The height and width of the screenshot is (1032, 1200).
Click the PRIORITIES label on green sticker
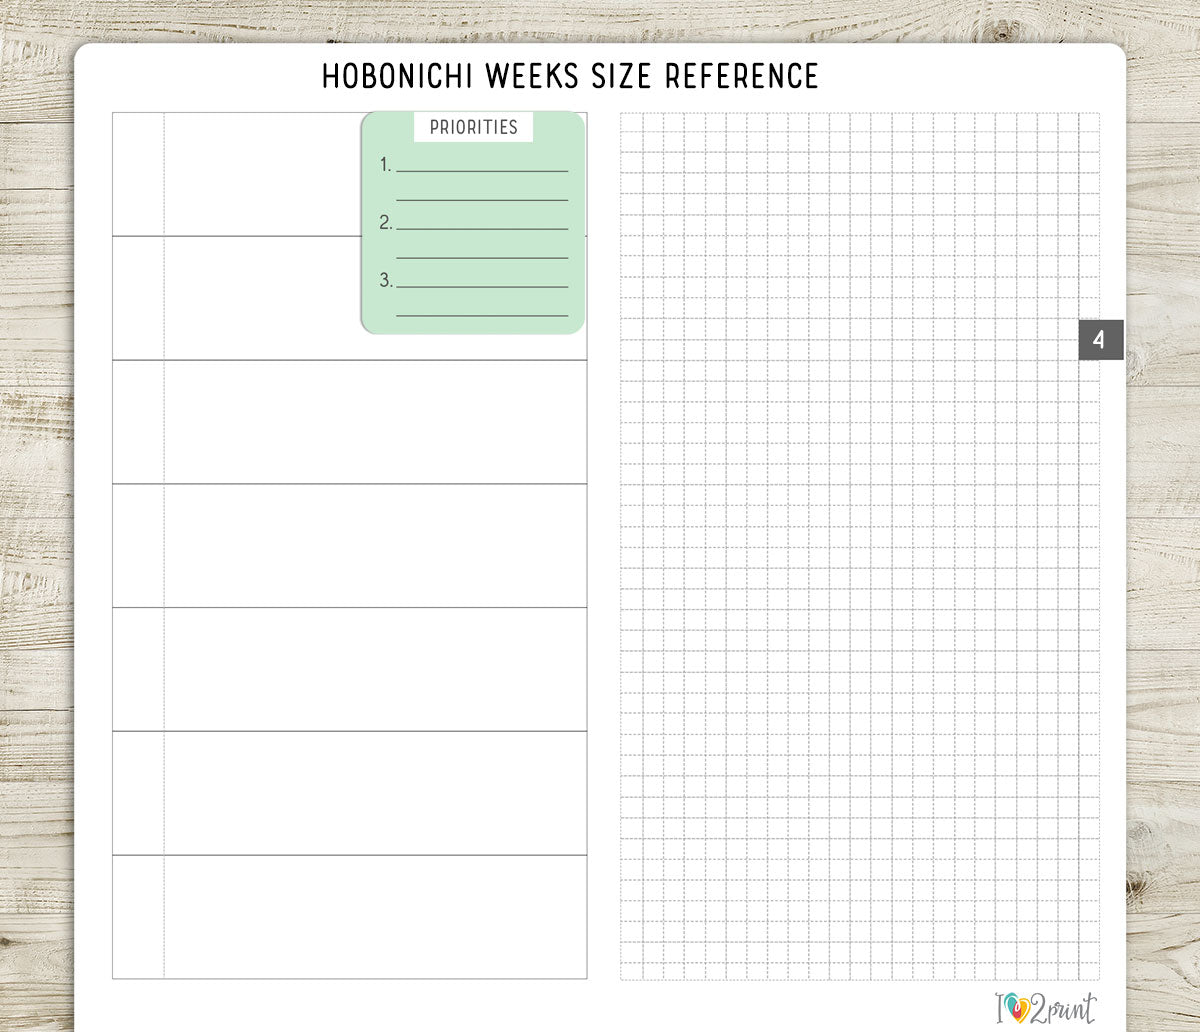coord(473,127)
